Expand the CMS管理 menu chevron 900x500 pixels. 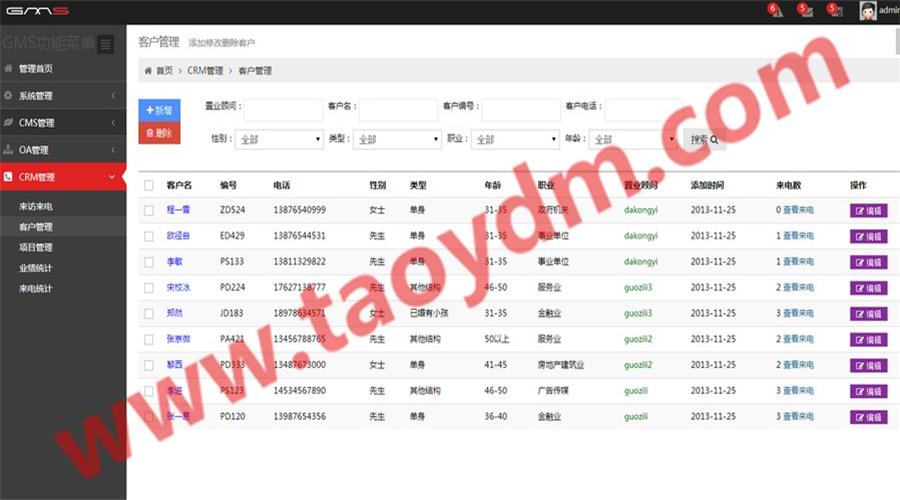click(113, 122)
